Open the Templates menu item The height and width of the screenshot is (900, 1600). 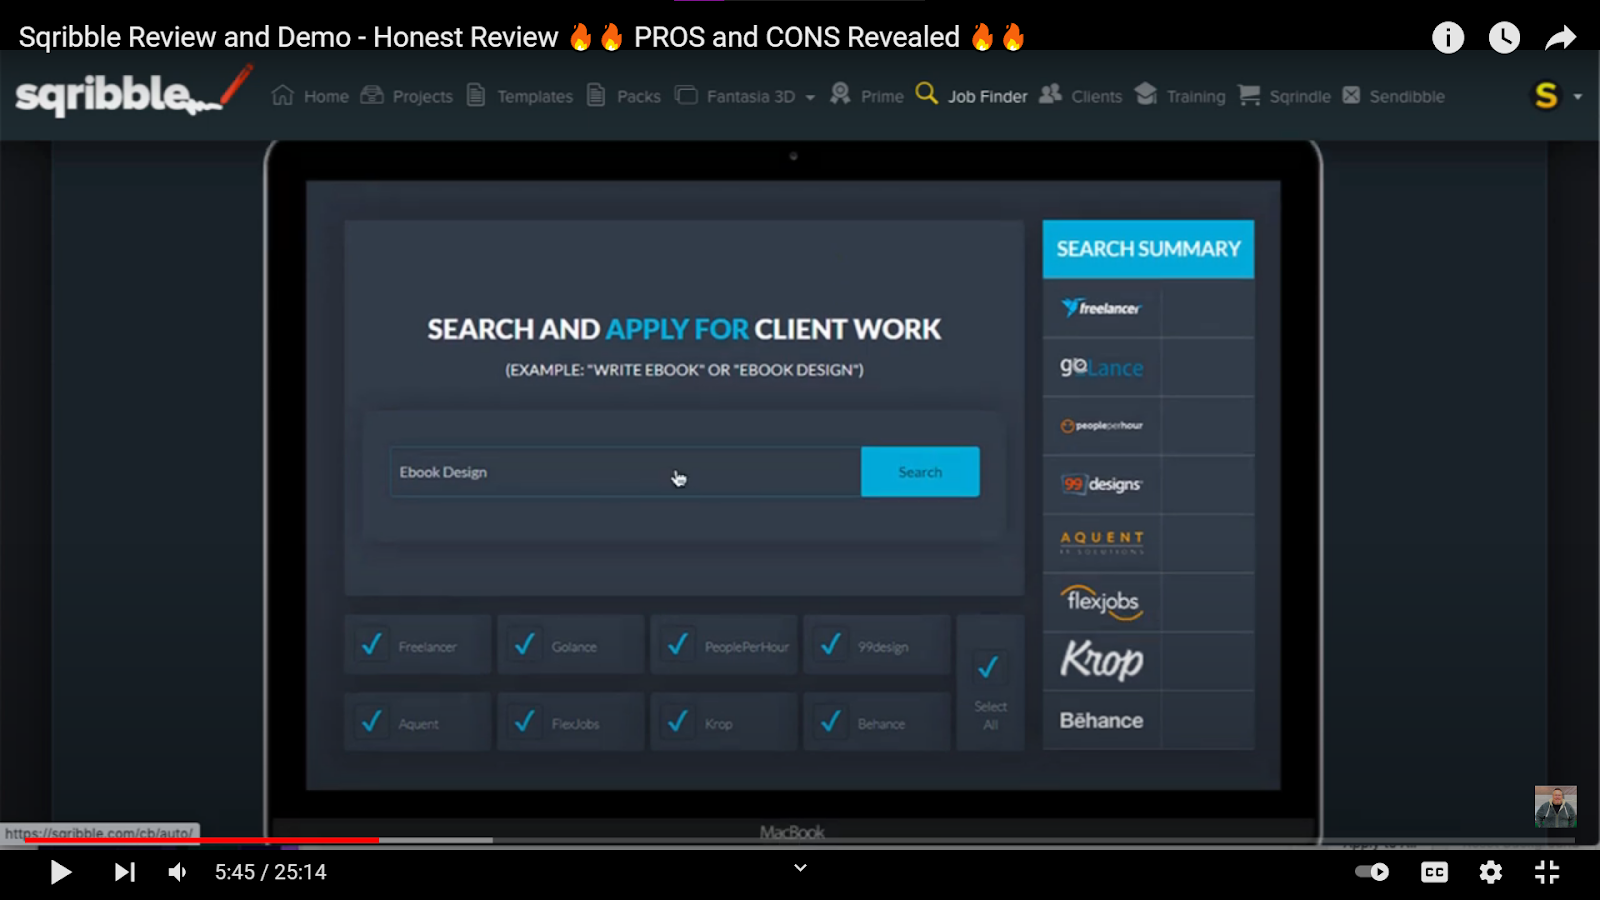535,97
